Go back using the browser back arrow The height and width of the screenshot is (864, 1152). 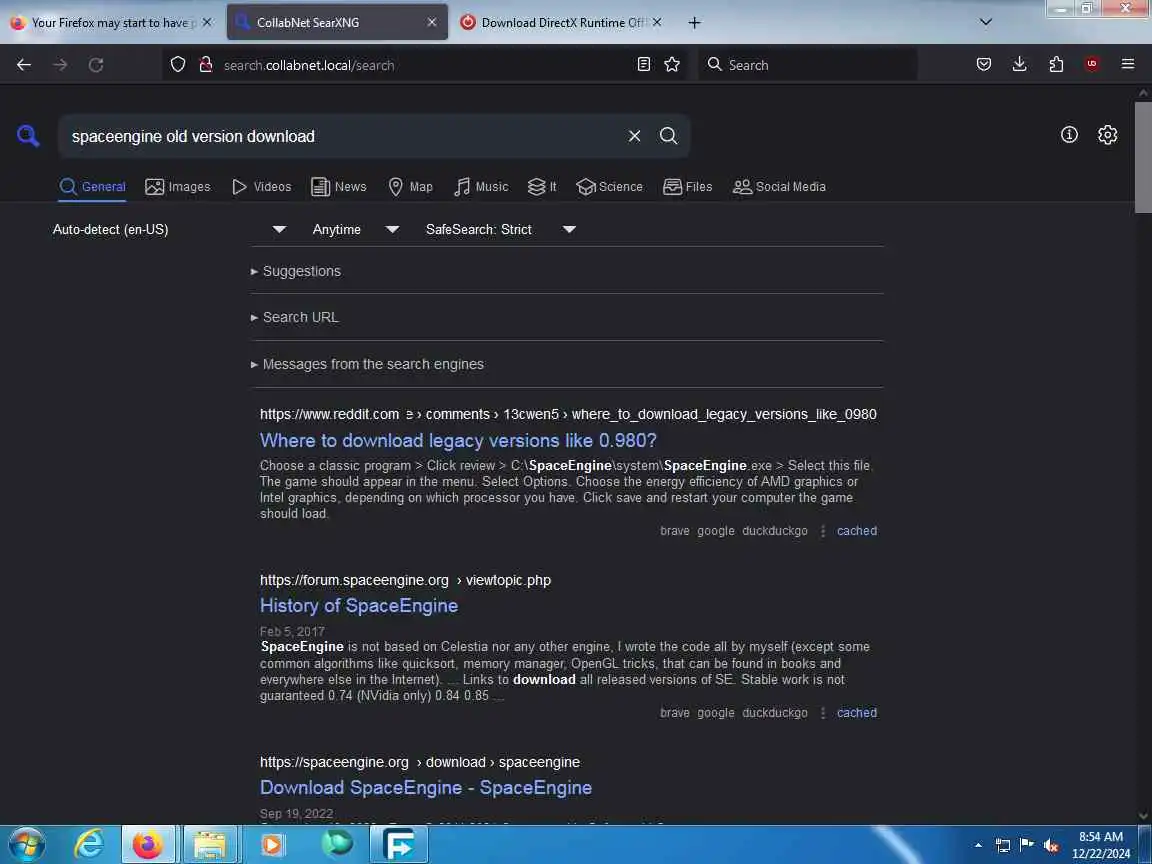[24, 65]
